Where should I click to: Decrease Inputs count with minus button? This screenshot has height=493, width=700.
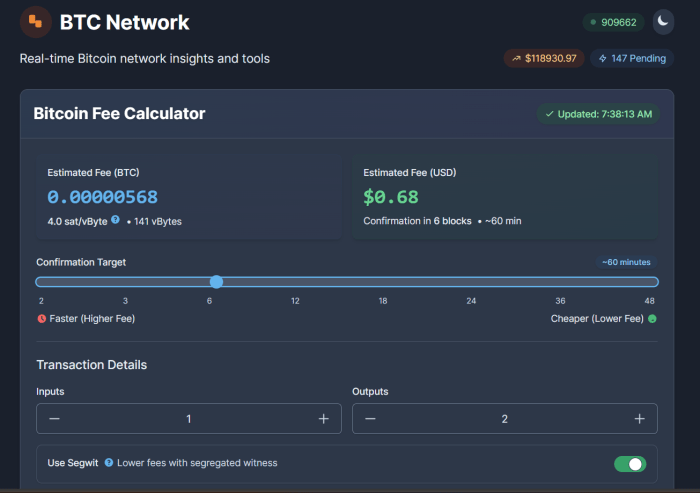pos(54,419)
